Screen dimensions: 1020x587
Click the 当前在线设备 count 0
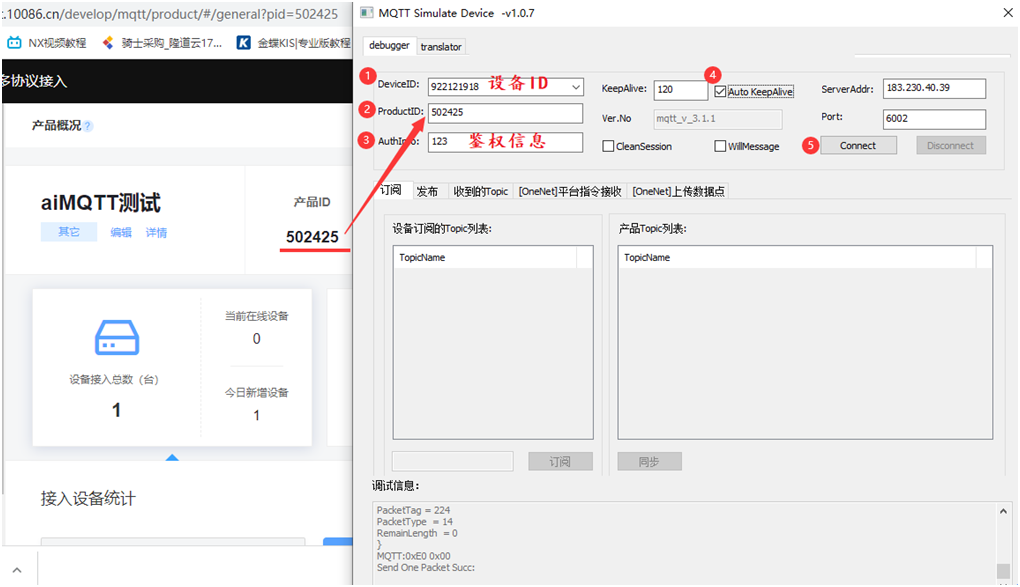(256, 339)
